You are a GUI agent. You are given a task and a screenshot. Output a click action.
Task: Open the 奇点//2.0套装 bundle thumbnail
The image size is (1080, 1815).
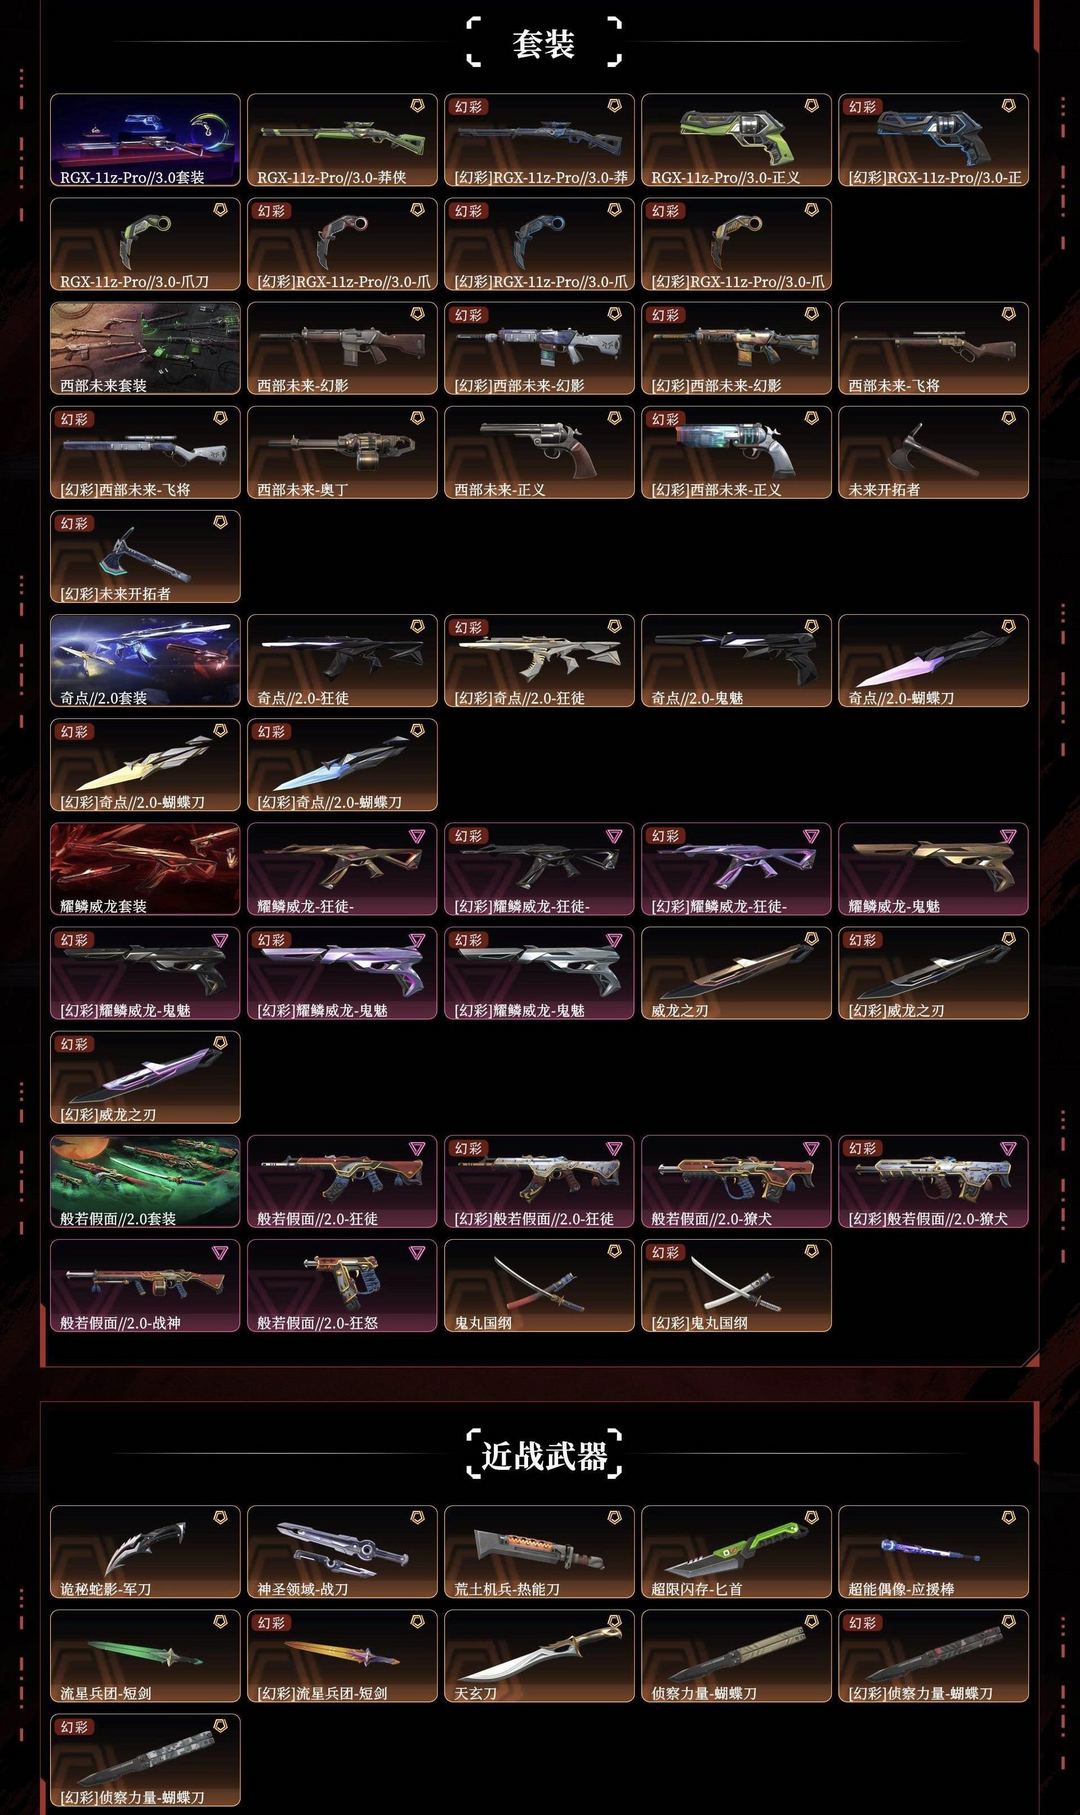(x=145, y=661)
